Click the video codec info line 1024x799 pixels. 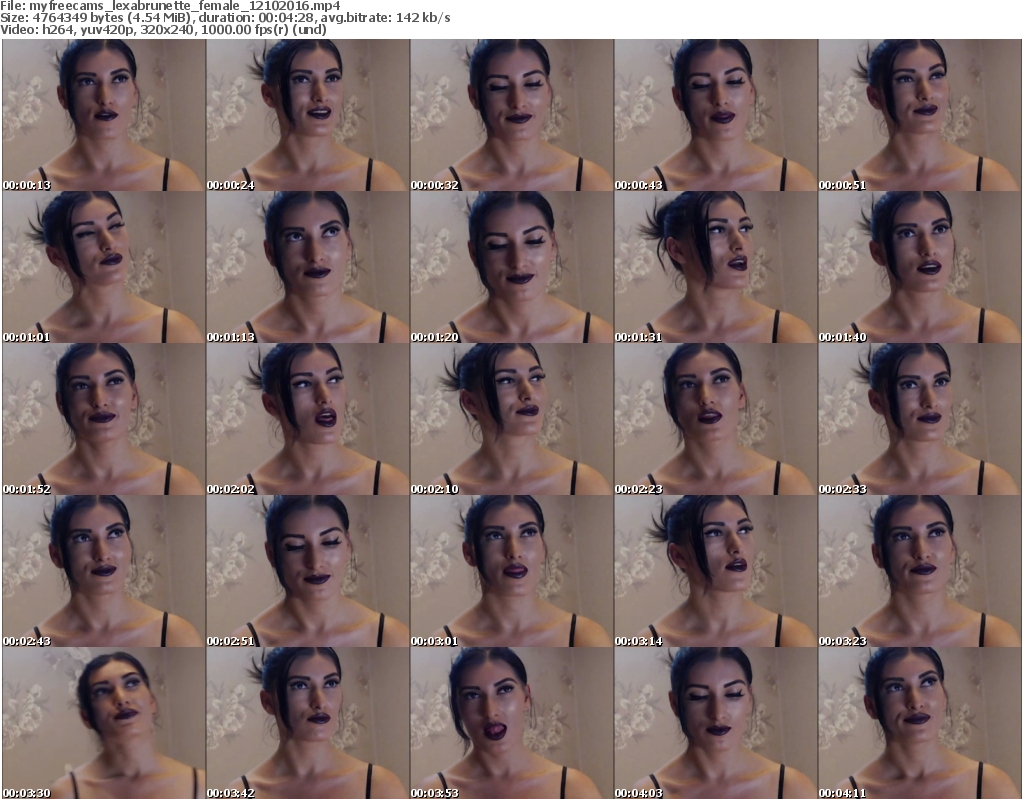164,30
